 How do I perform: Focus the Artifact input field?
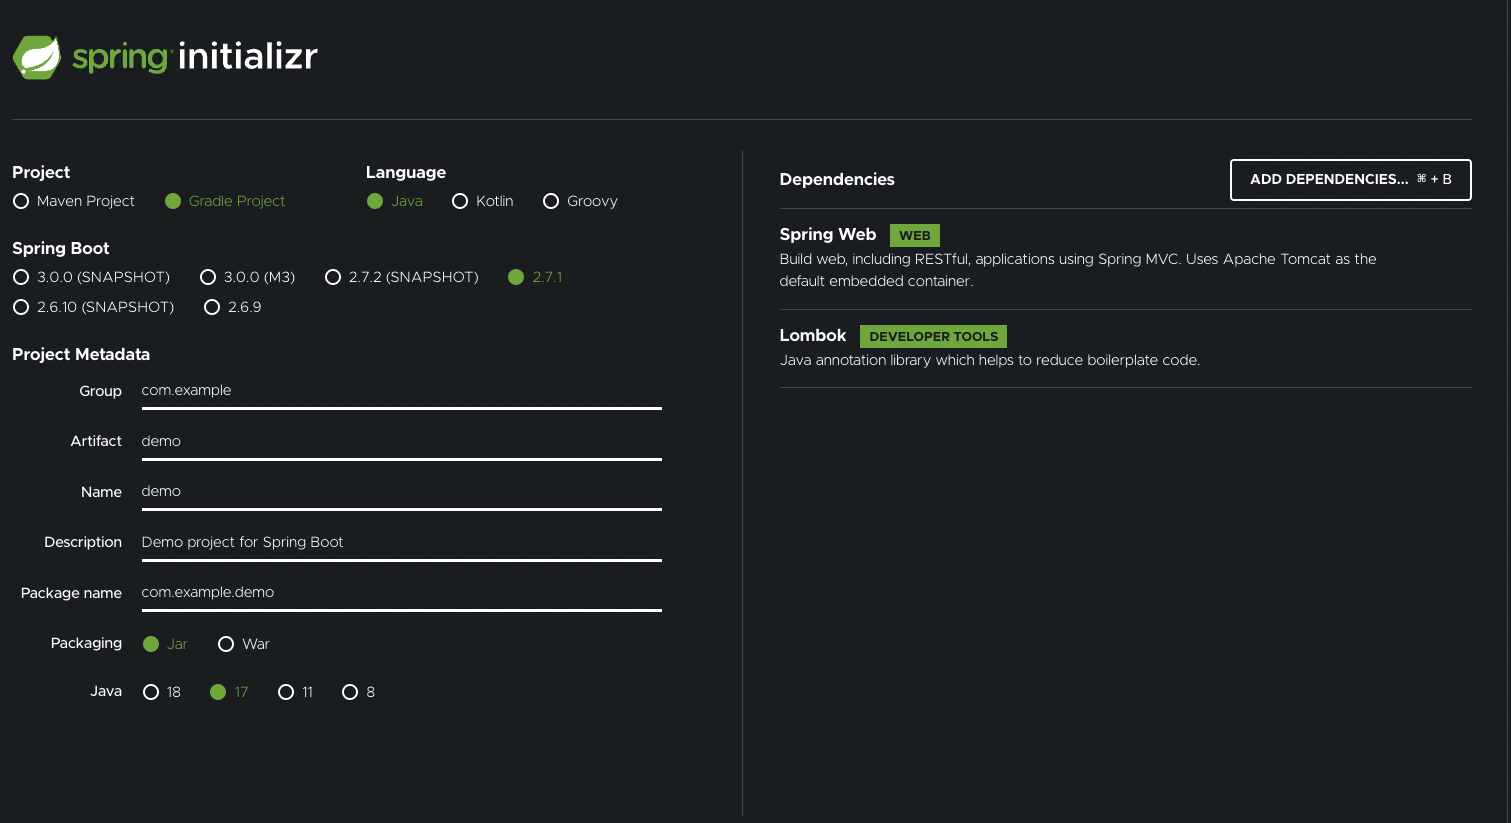pos(401,442)
